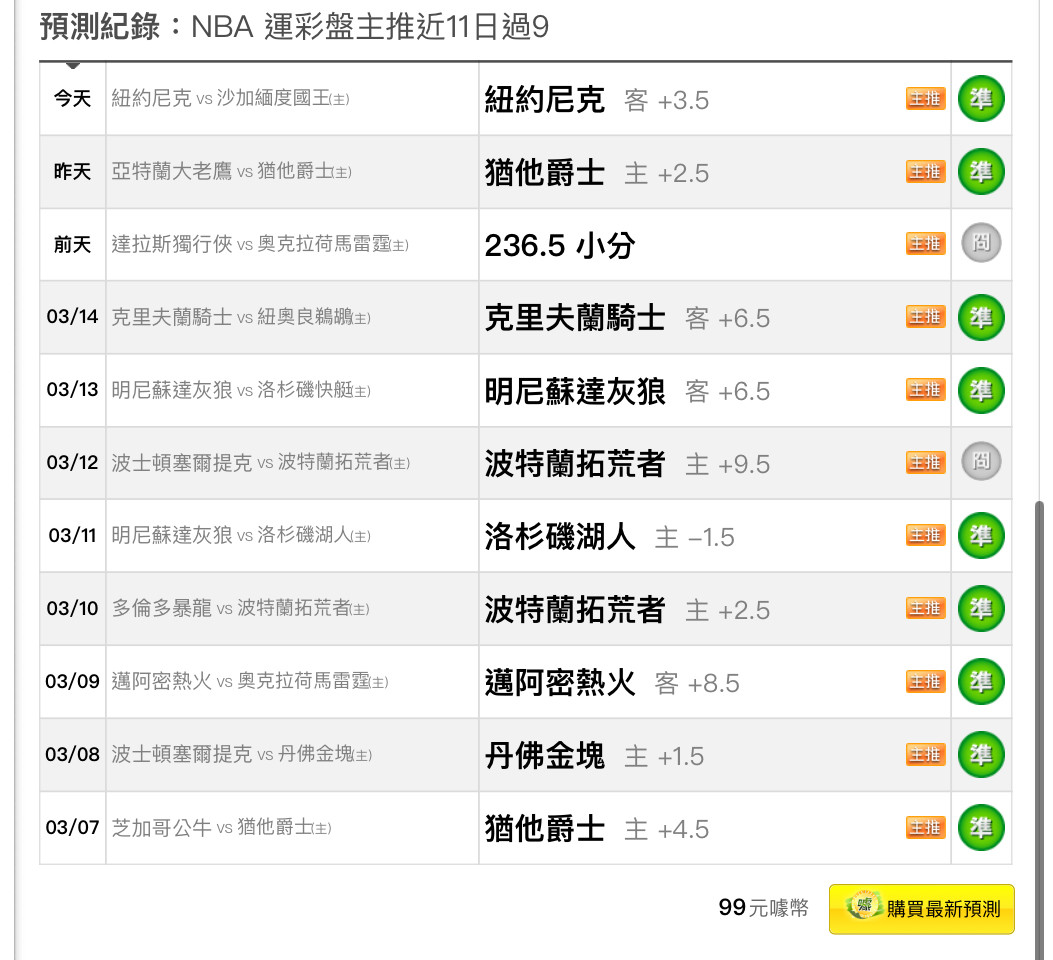This screenshot has height=960, width=1053.
Task: Click the 前天 date cell
Action: coord(73,244)
